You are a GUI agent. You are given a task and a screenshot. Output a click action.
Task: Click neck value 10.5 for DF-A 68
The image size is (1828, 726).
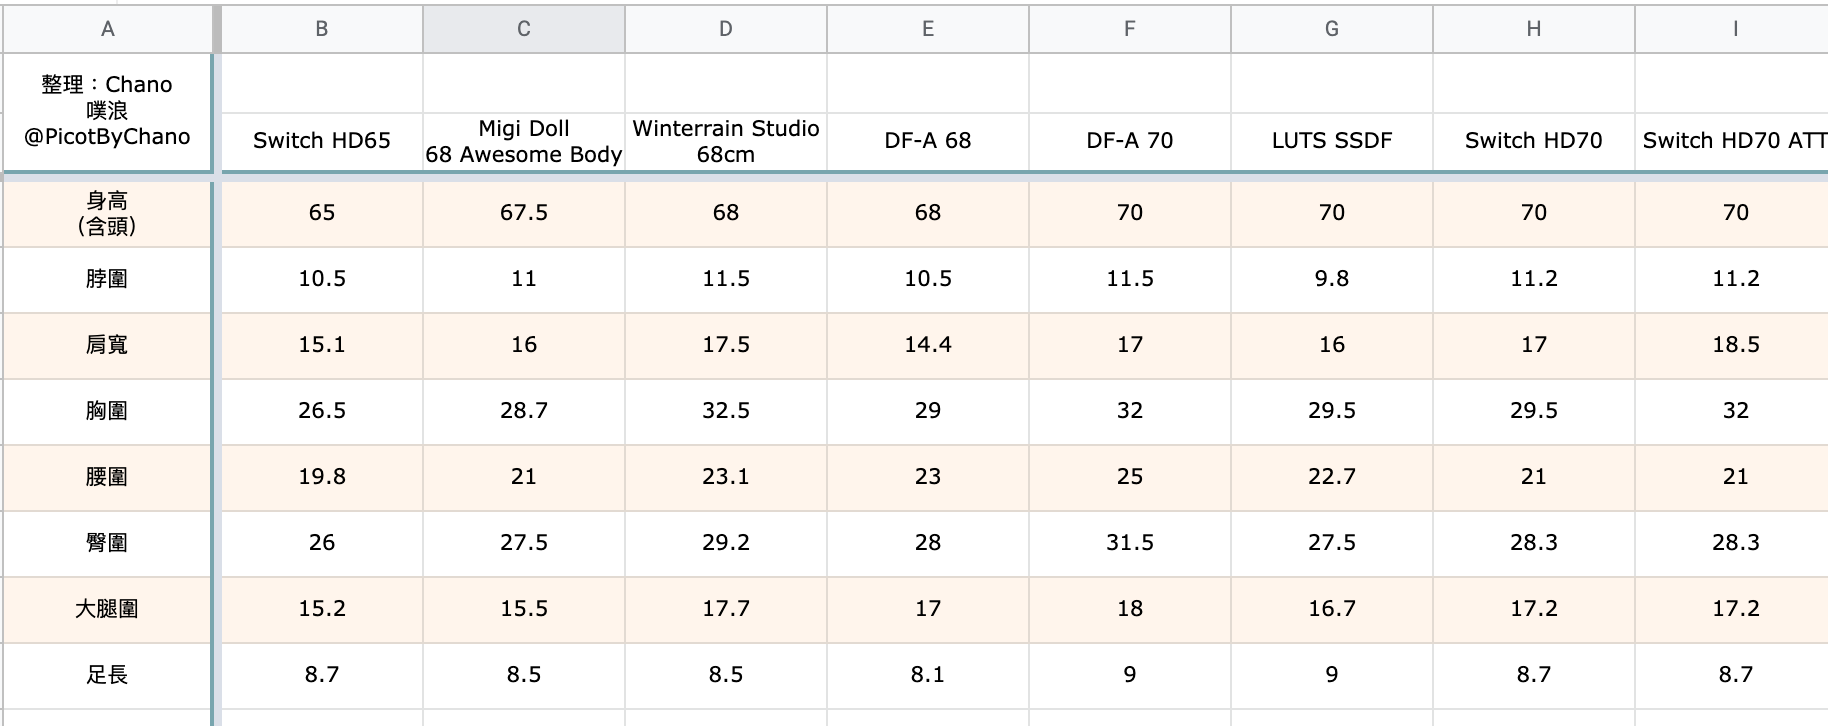coord(928,279)
